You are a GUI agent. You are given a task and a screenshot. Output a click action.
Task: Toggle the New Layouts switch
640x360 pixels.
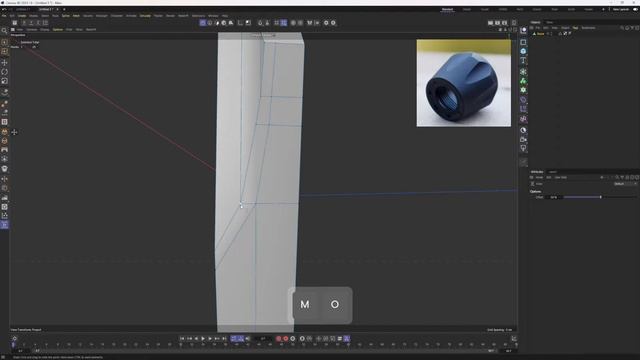pyautogui.click(x=636, y=9)
